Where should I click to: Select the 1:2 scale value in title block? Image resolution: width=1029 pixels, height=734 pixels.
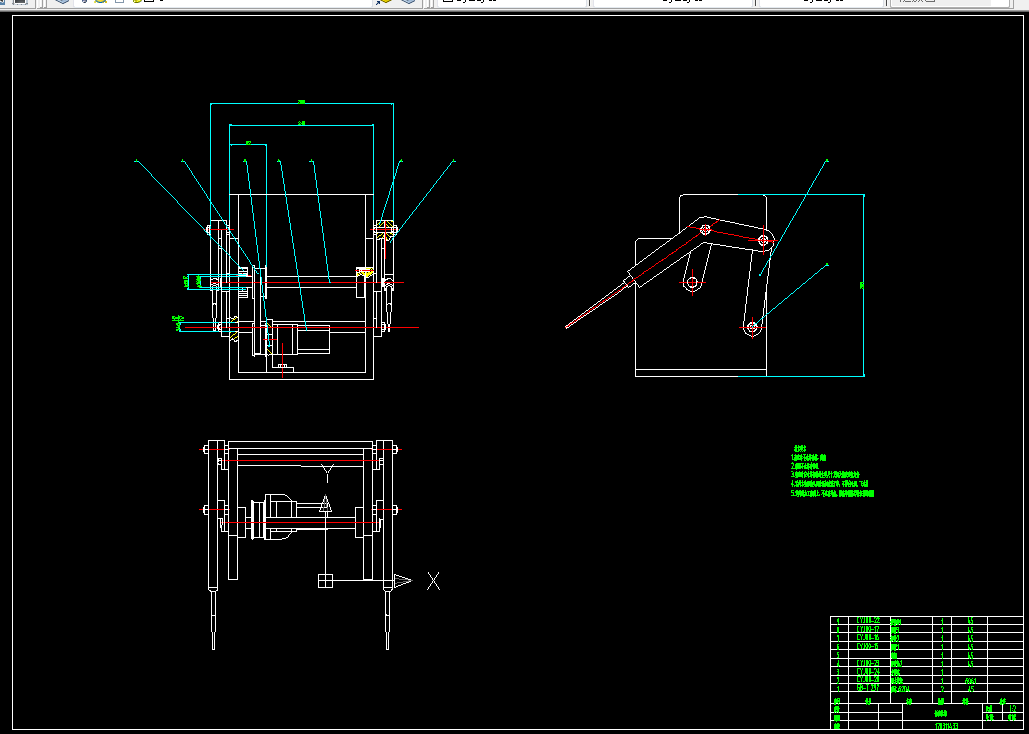[x=1013, y=709]
